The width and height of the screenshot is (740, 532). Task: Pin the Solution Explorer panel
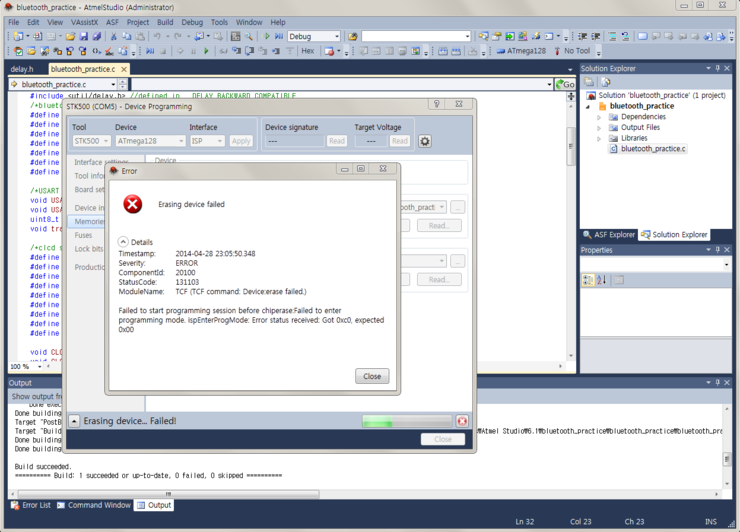tap(717, 68)
